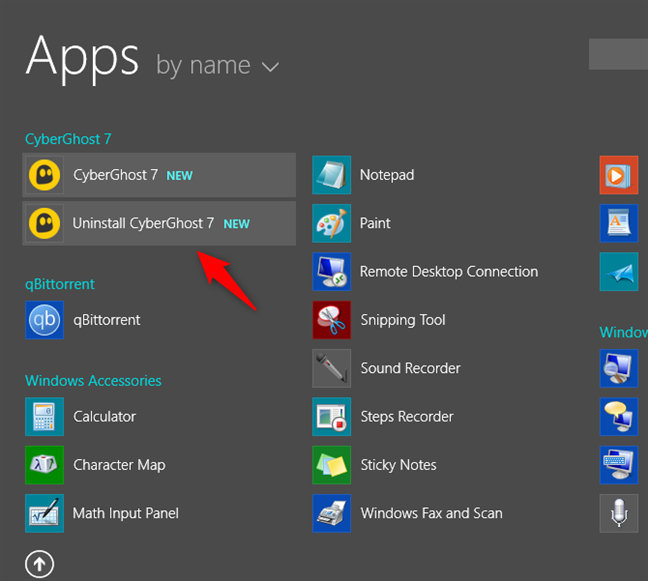Image resolution: width=648 pixels, height=581 pixels.
Task: Open the CyberGhost 7 app icon
Action: [45, 175]
